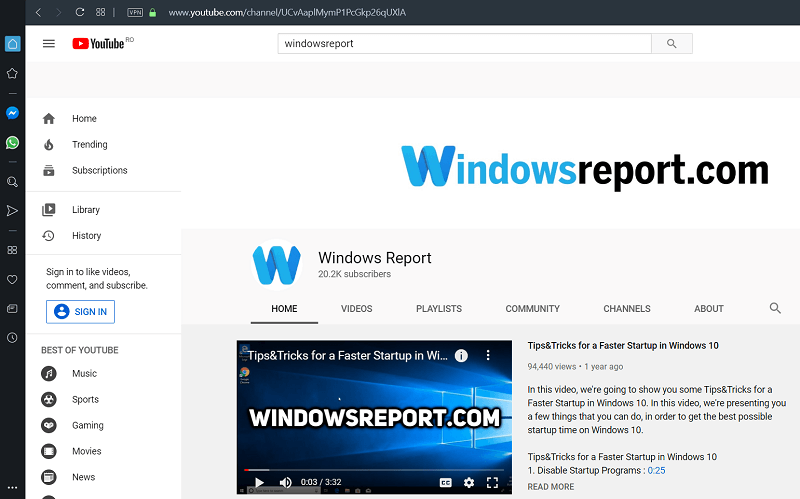This screenshot has height=499, width=800.
Task: Click the Windows Report channel avatar
Action: pos(277,265)
